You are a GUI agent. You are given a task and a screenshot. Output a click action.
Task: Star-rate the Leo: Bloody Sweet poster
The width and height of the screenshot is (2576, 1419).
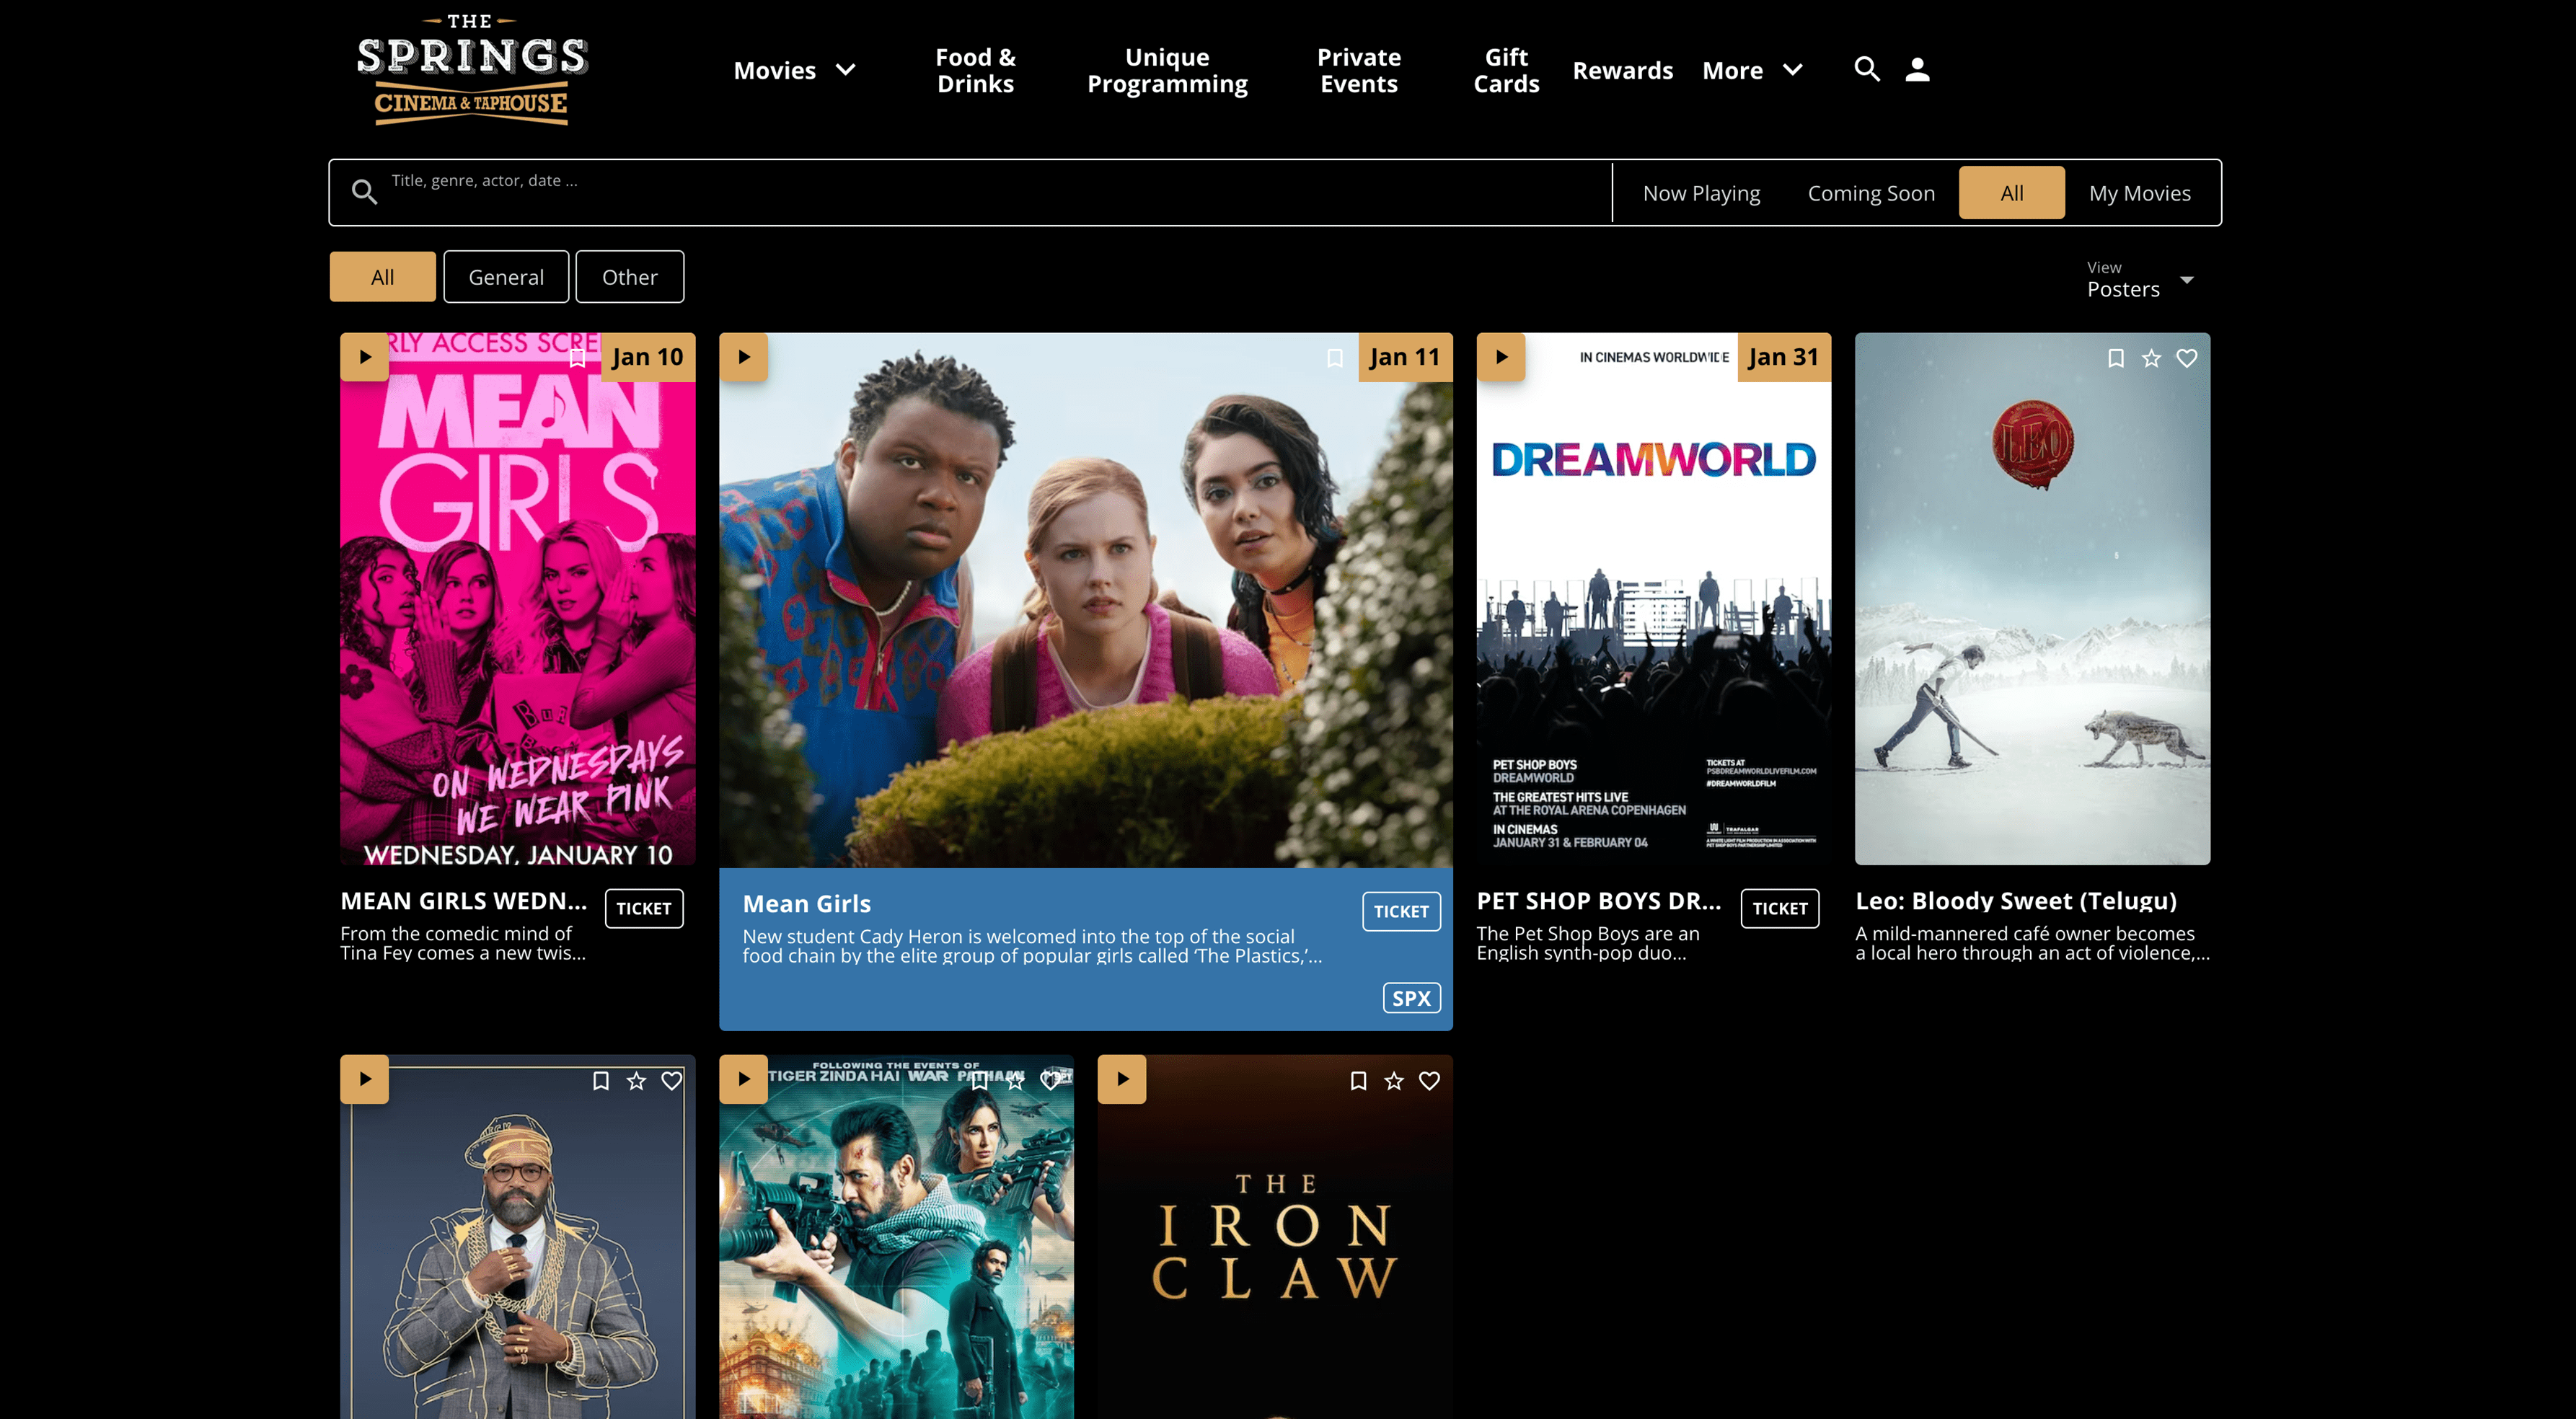2151,358
